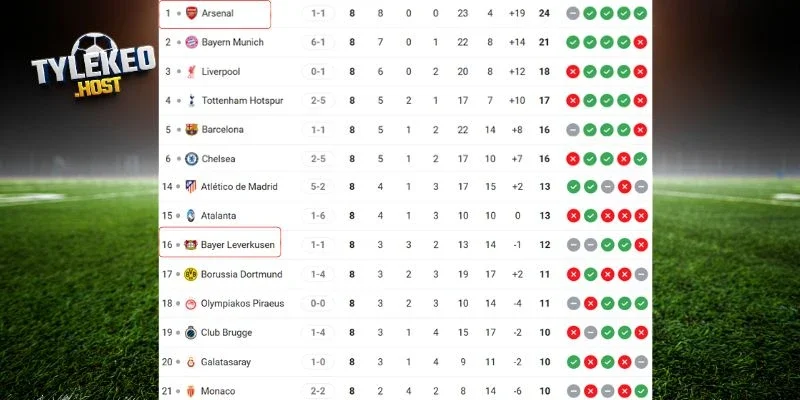Click Galatasaray's first green win indicator
The height and width of the screenshot is (400, 800).
pos(573,361)
